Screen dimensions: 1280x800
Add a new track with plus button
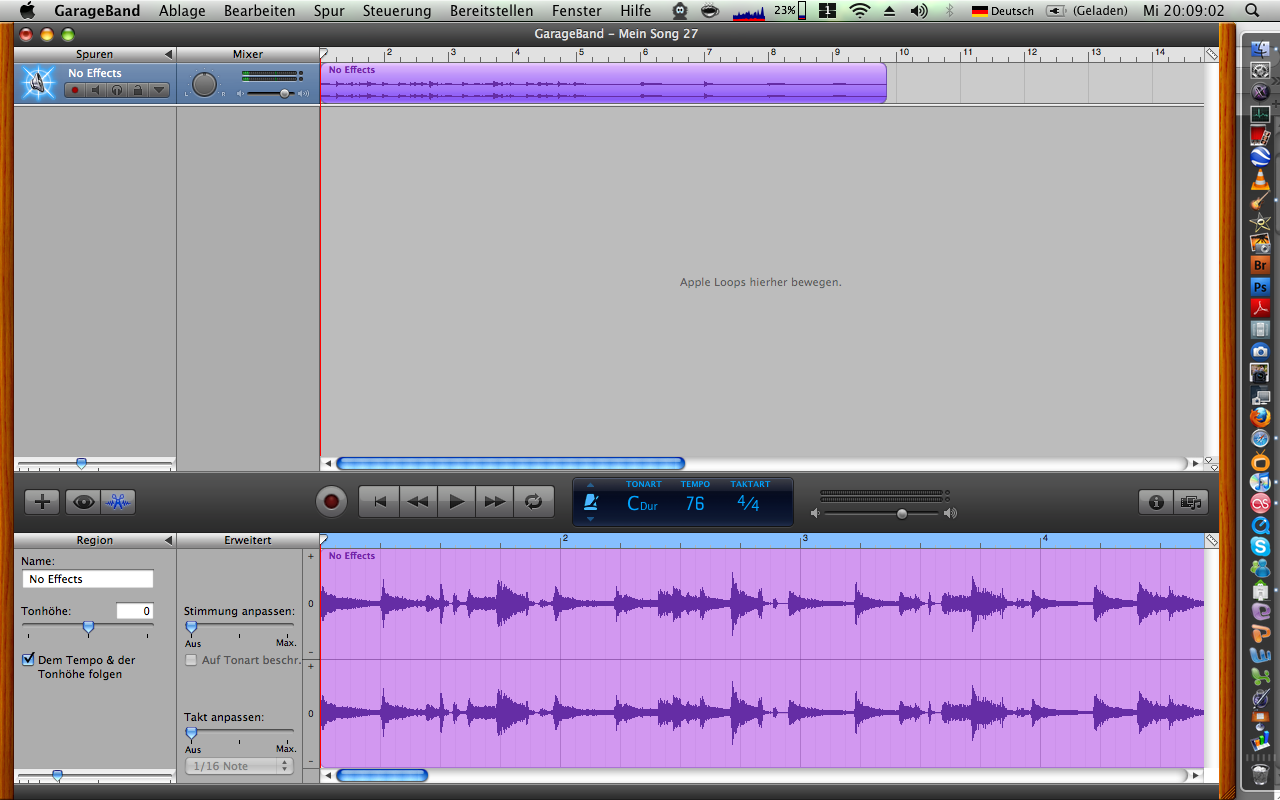click(x=42, y=502)
